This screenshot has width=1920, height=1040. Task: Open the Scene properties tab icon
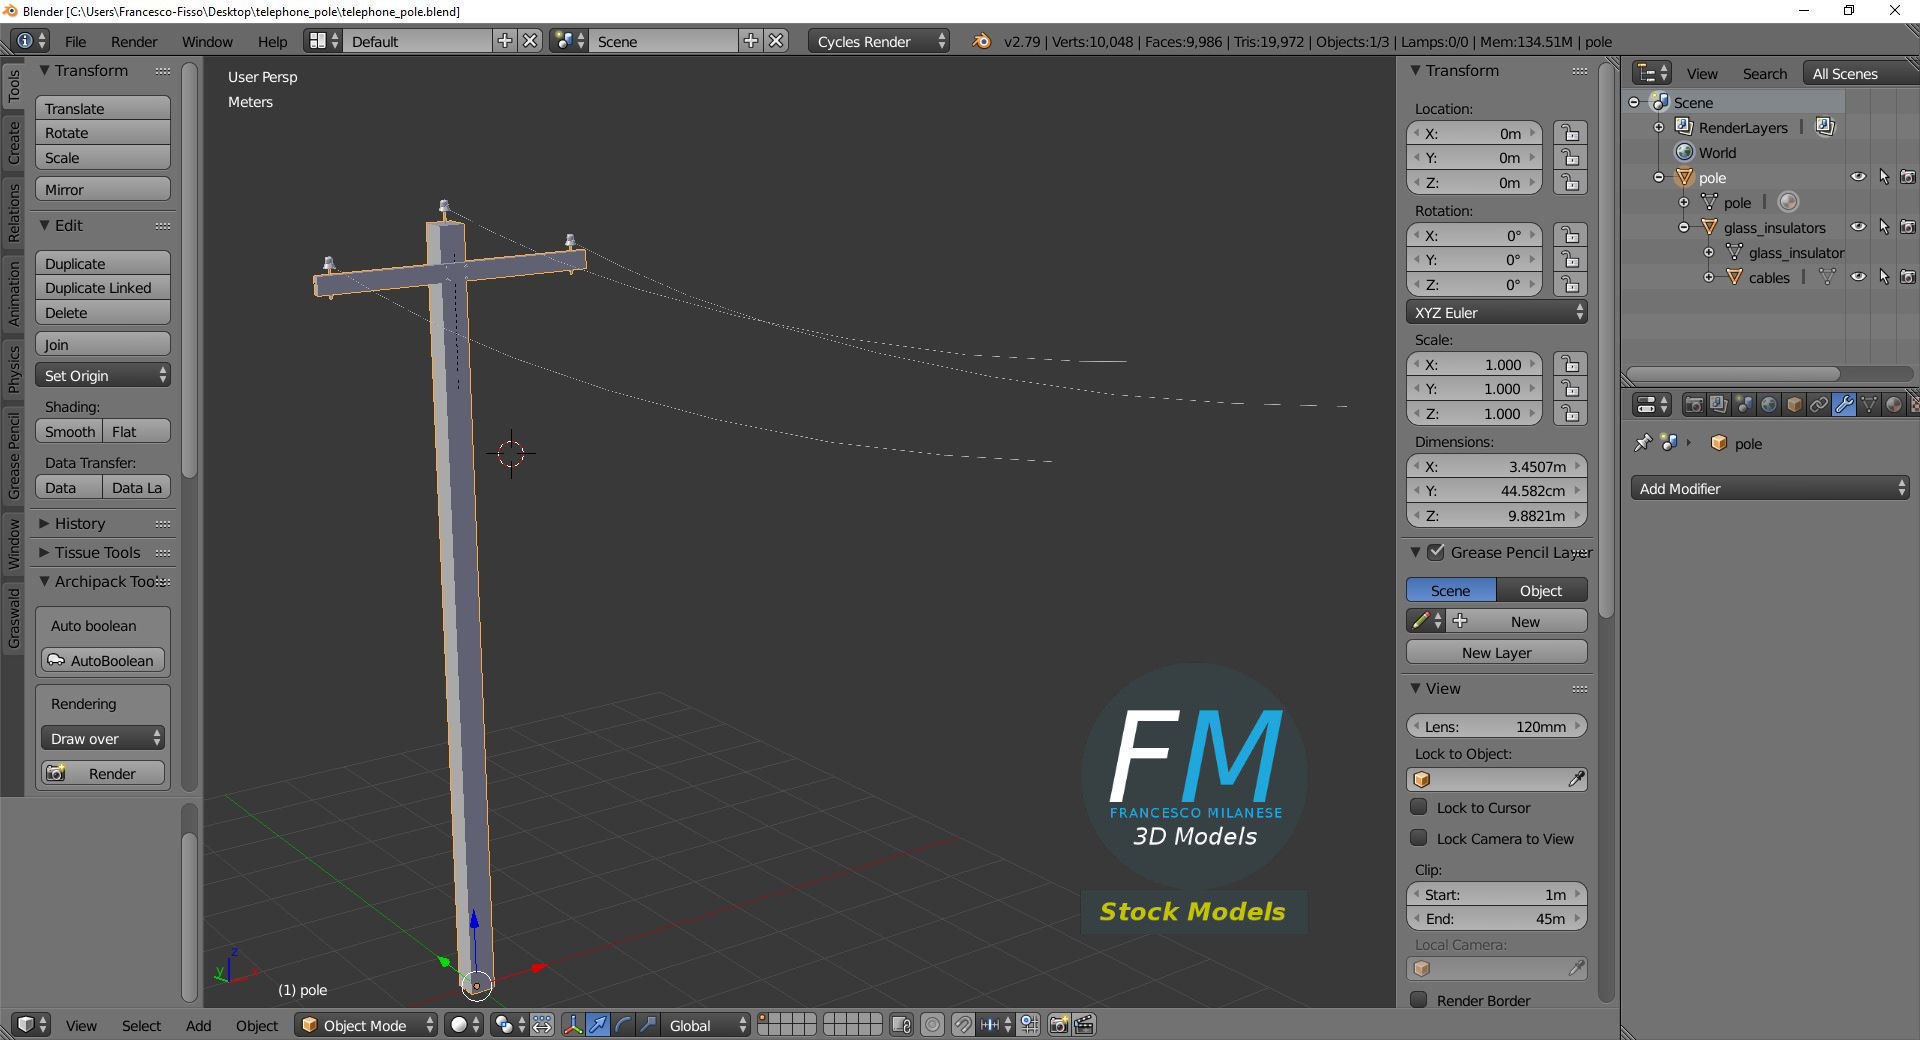1744,405
